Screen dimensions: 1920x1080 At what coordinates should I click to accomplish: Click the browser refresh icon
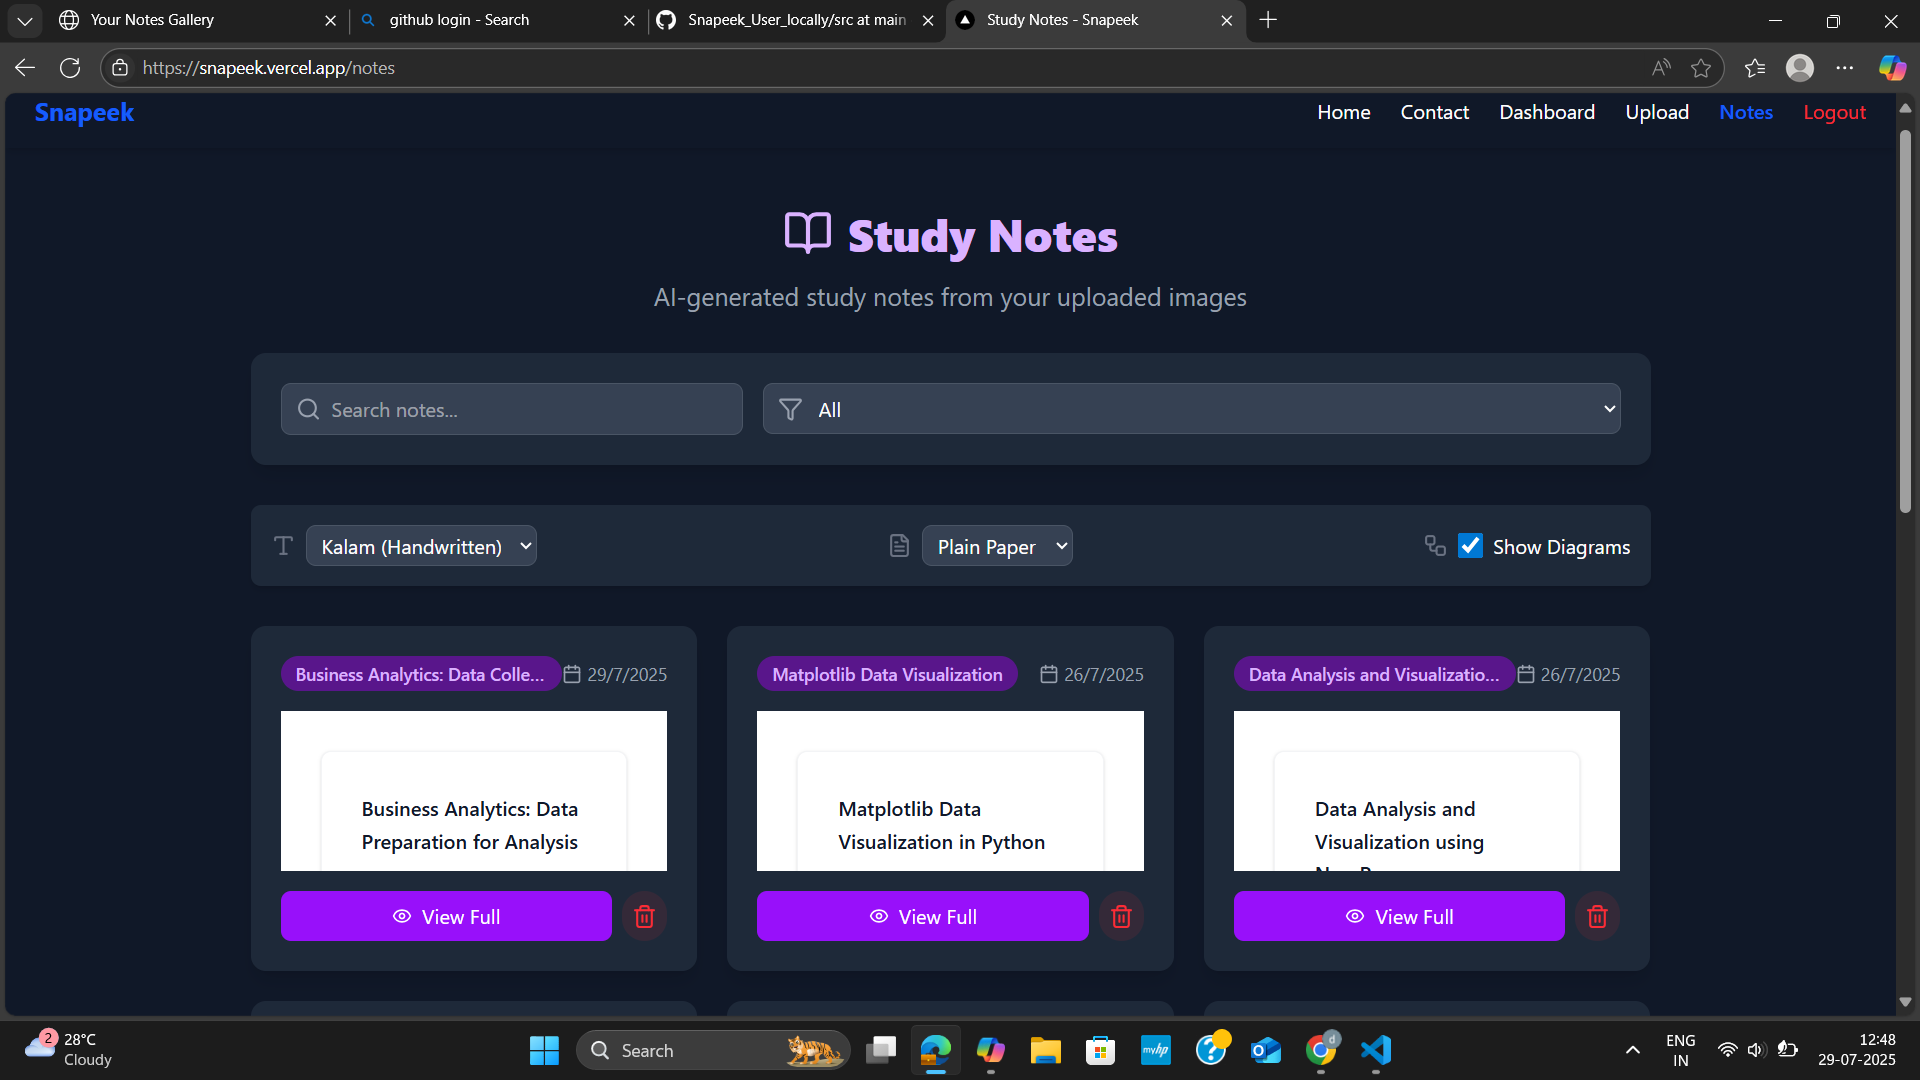point(70,68)
